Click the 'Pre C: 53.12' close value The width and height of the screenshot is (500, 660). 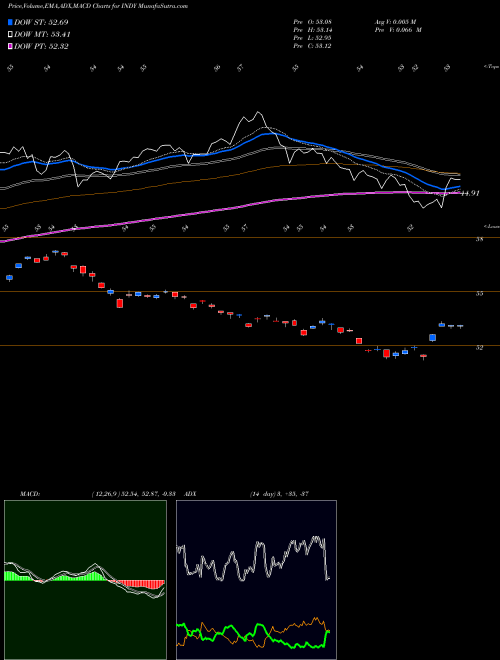pyautogui.click(x=313, y=46)
